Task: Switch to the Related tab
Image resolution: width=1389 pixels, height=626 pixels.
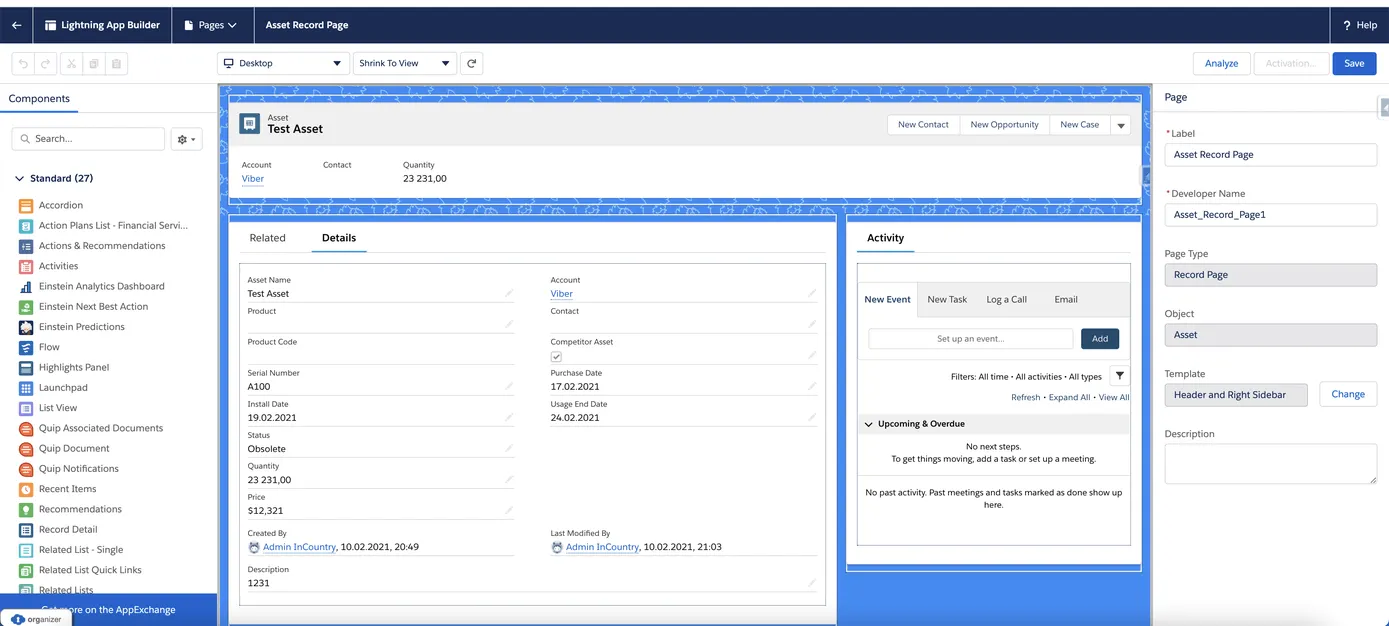Action: (267, 238)
